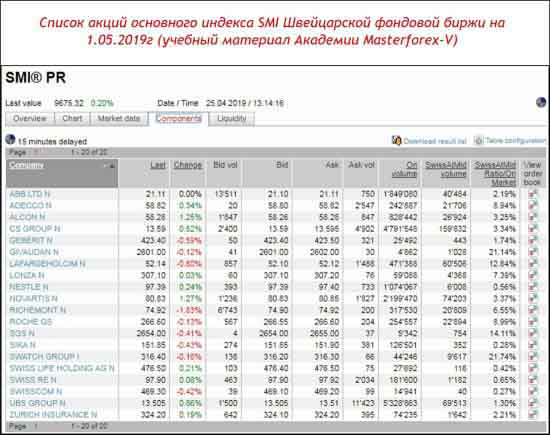The image size is (550, 435).
Task: Open the SWATCH GROUP I company link
Action: (44, 357)
